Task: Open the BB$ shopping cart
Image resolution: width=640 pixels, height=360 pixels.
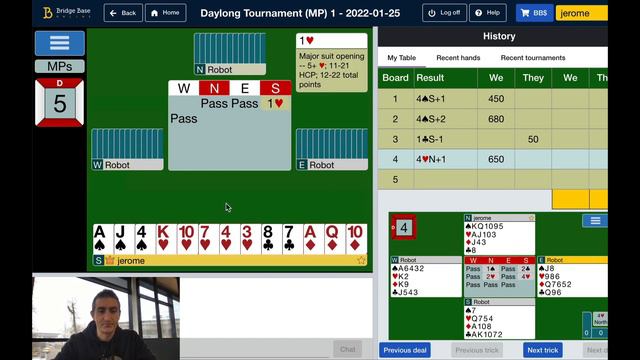Action: (534, 13)
